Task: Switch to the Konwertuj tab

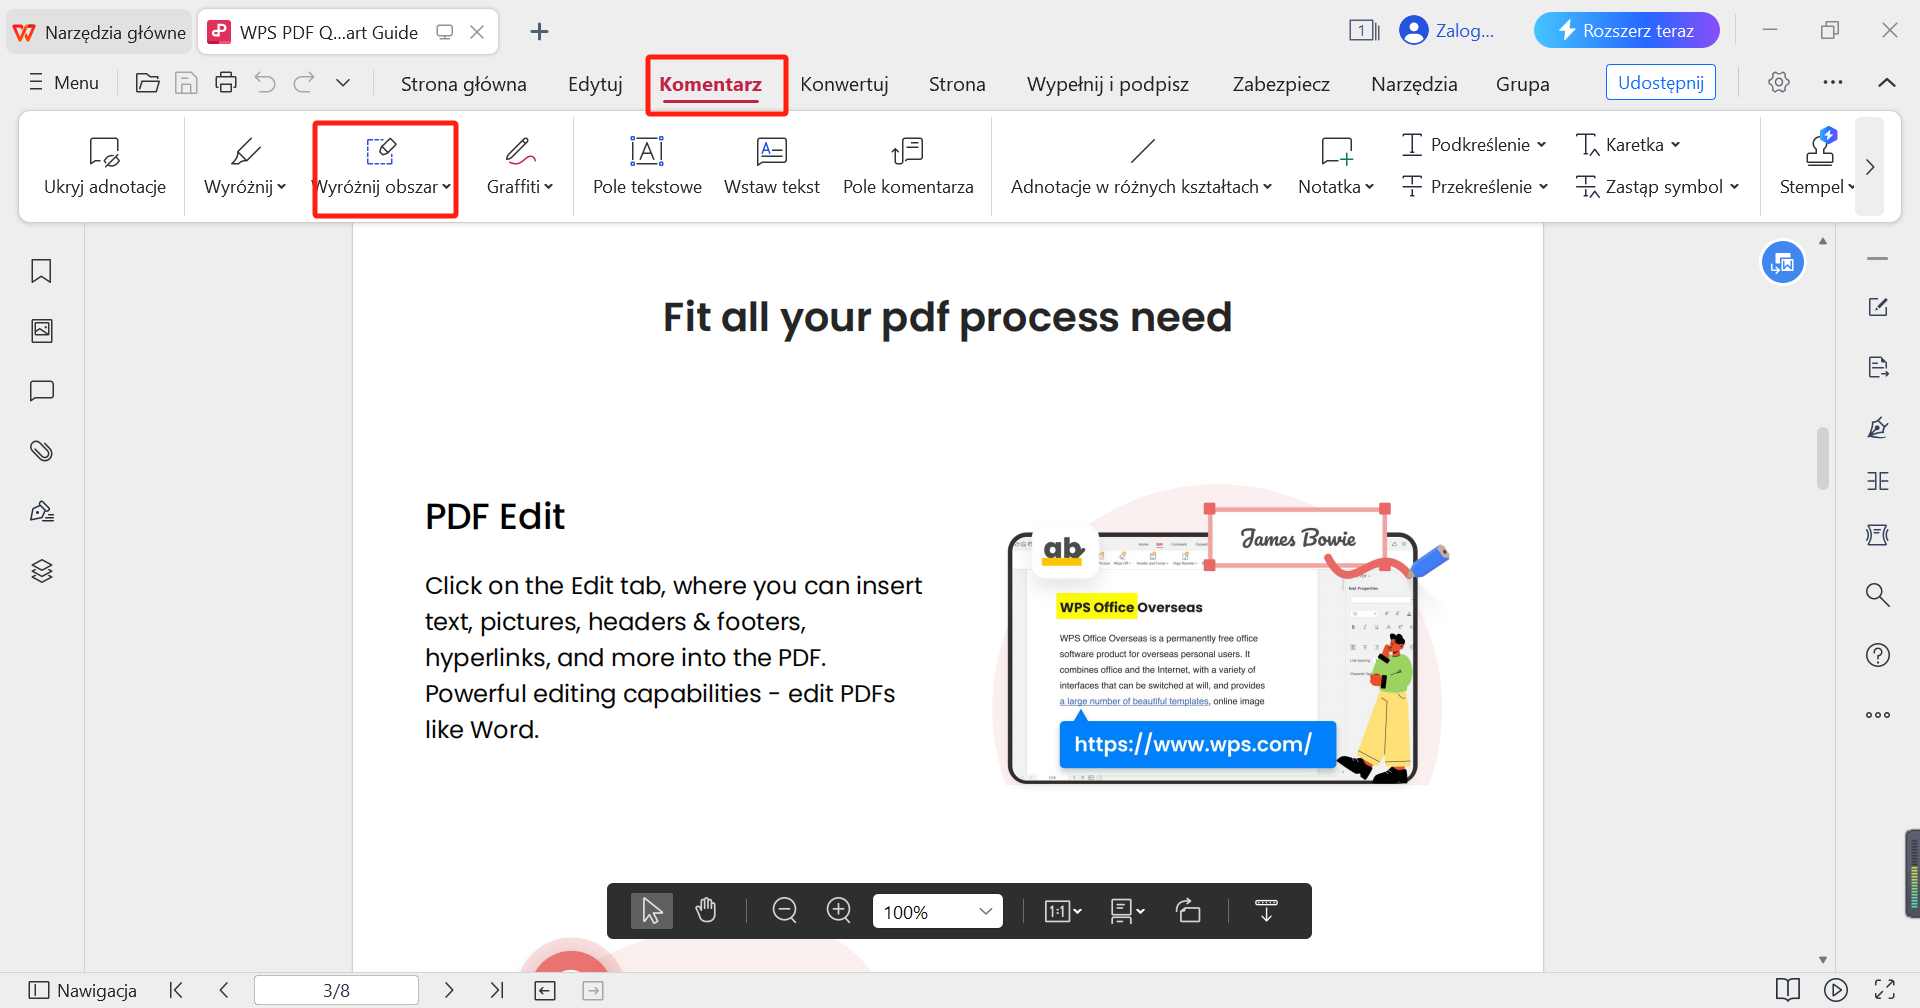Action: (844, 84)
